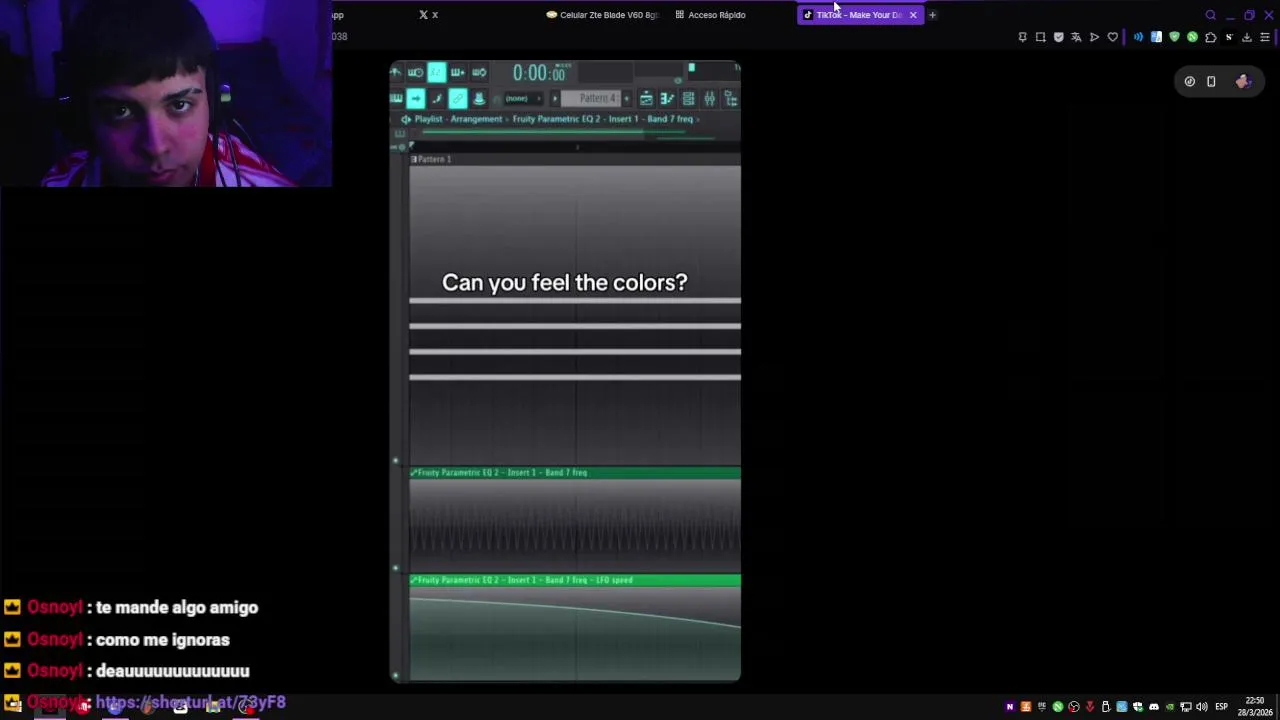
Task: Open the browser downloads icon
Action: tap(1246, 37)
